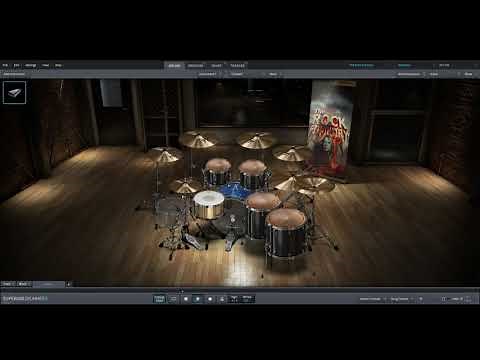Switch to the Grooves tab
The width and height of the screenshot is (480, 360).
pos(195,66)
